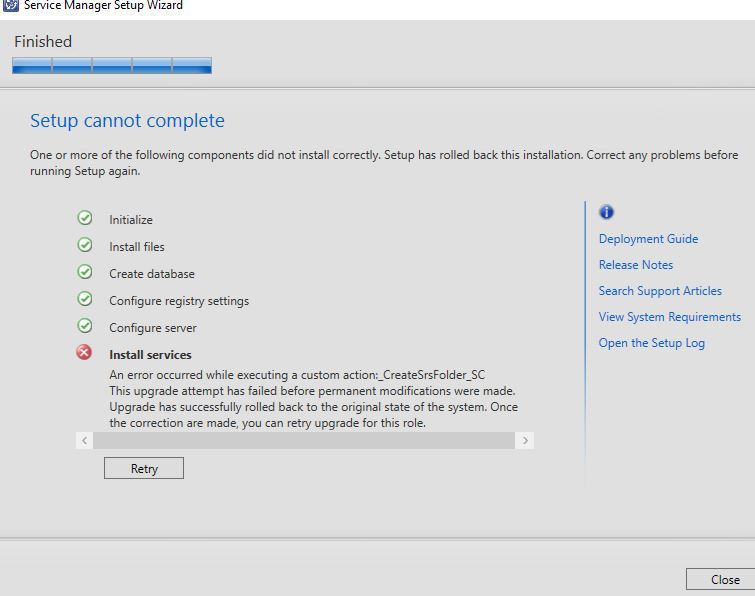Click the green check next to Install files

(x=85, y=245)
